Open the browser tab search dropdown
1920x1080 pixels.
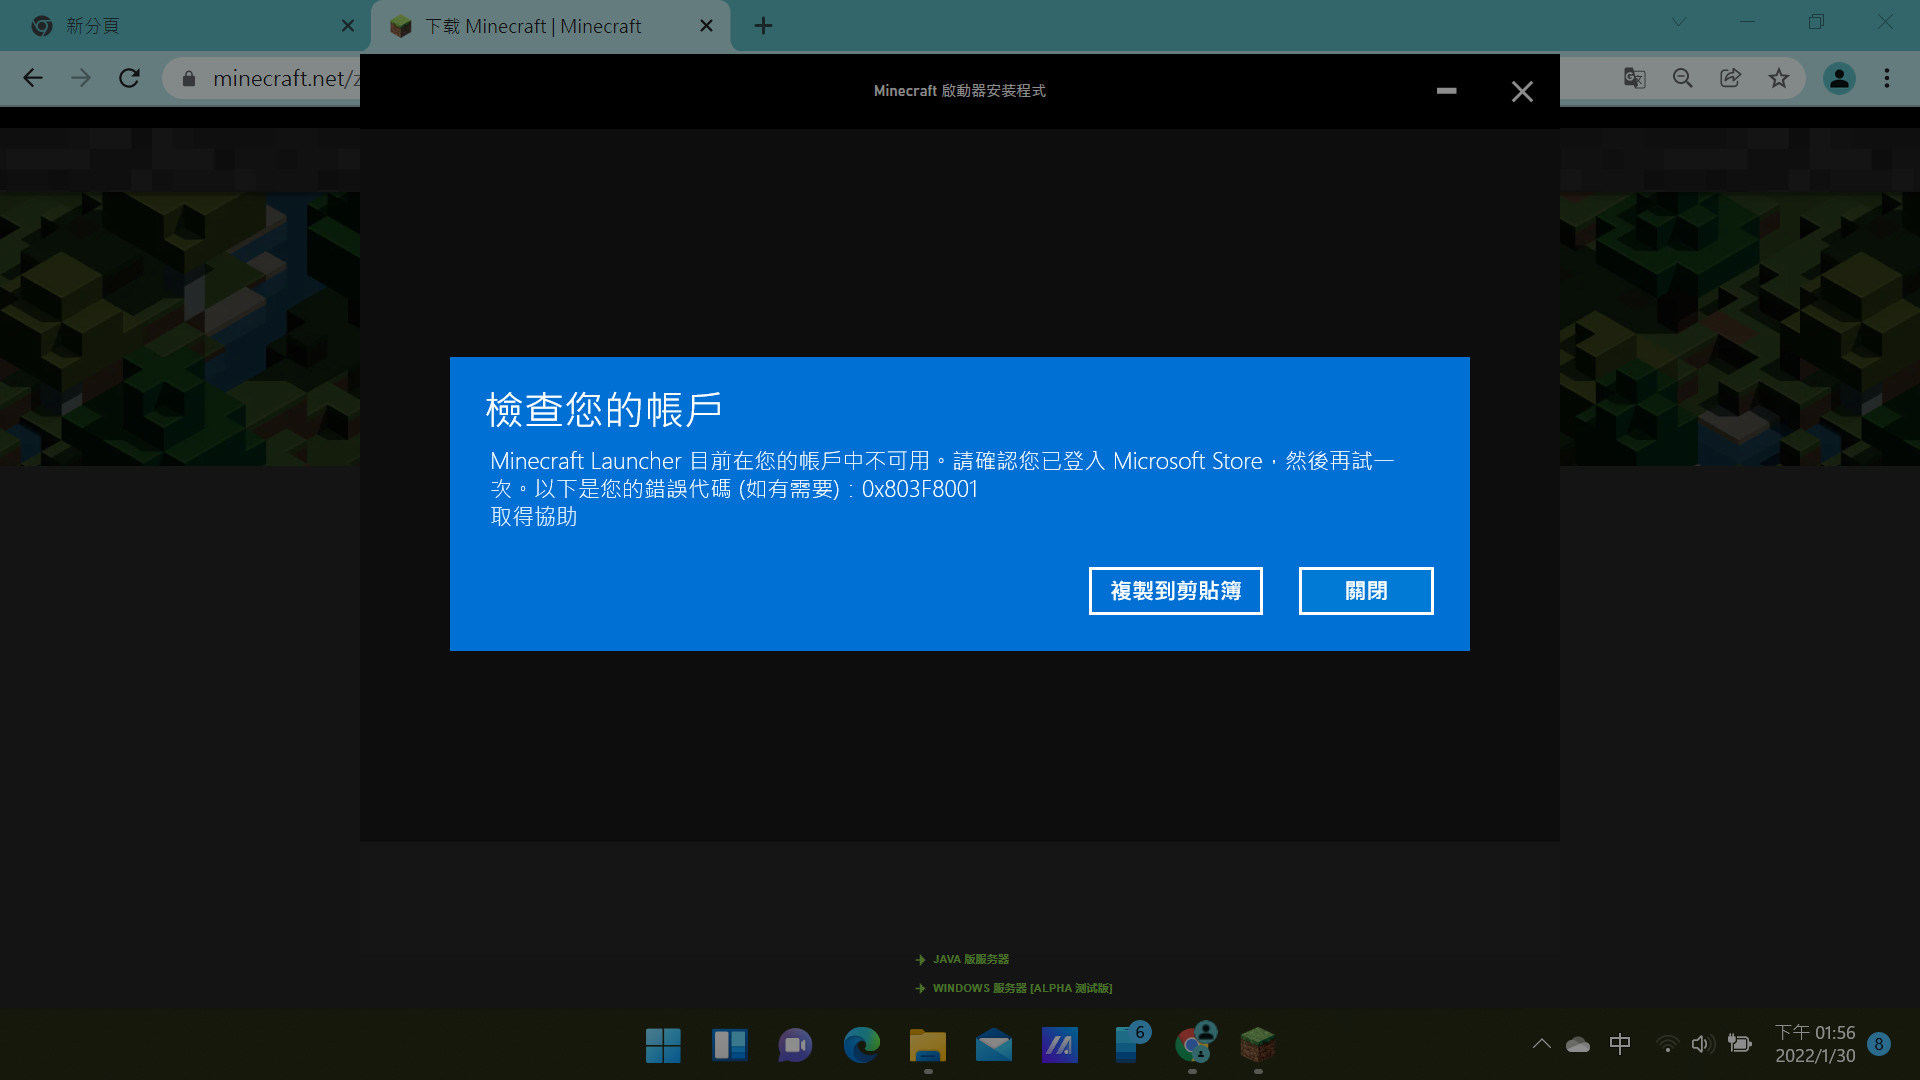1678,21
